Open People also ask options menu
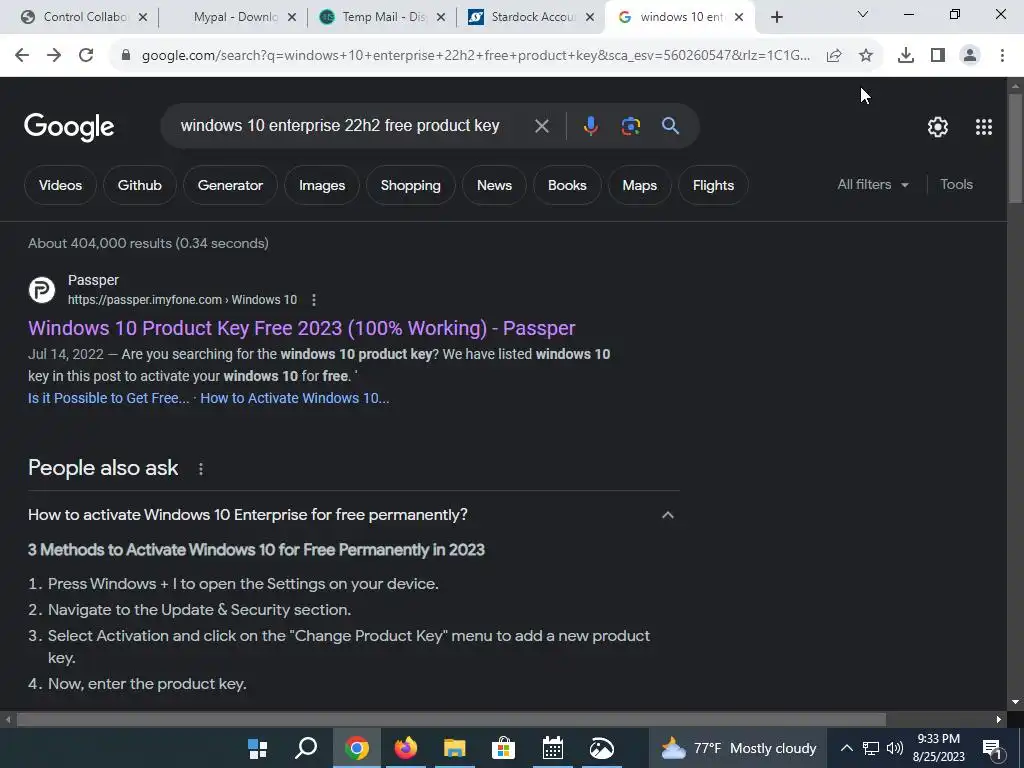 (x=200, y=469)
